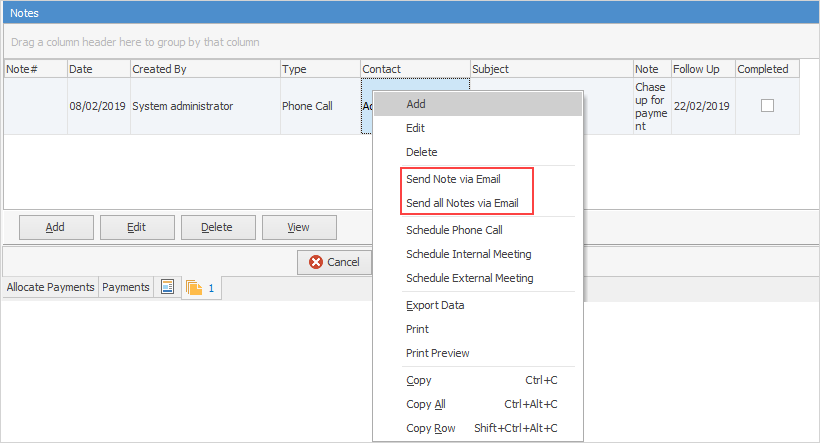Image resolution: width=820 pixels, height=443 pixels.
Task: Open the notes tab with folder icon
Action: coord(201,288)
